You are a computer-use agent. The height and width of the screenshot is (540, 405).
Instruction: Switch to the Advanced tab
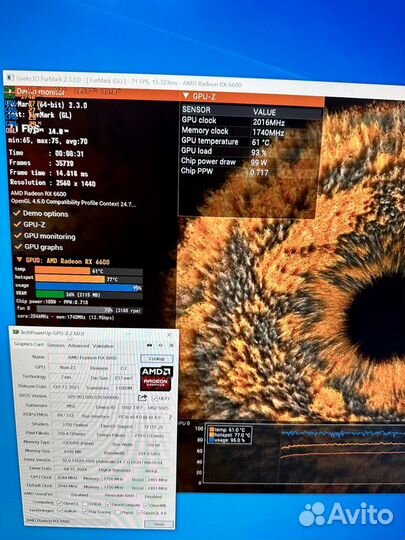pyautogui.click(x=78, y=345)
